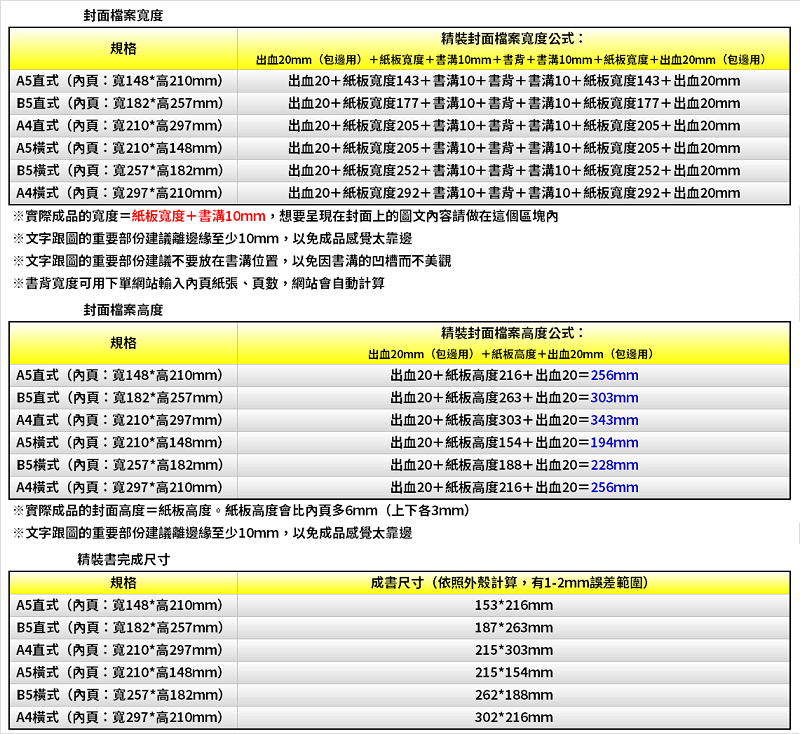Viewport: 800px width, 734px height.
Task: Select the width formula containing 紙板寬度292
Action: [513, 193]
